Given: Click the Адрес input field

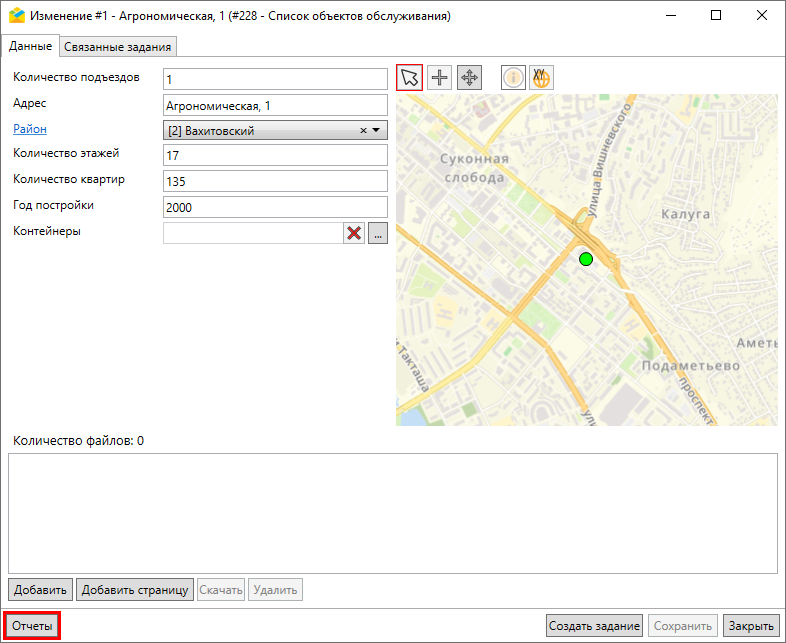Looking at the screenshot, I should point(274,105).
